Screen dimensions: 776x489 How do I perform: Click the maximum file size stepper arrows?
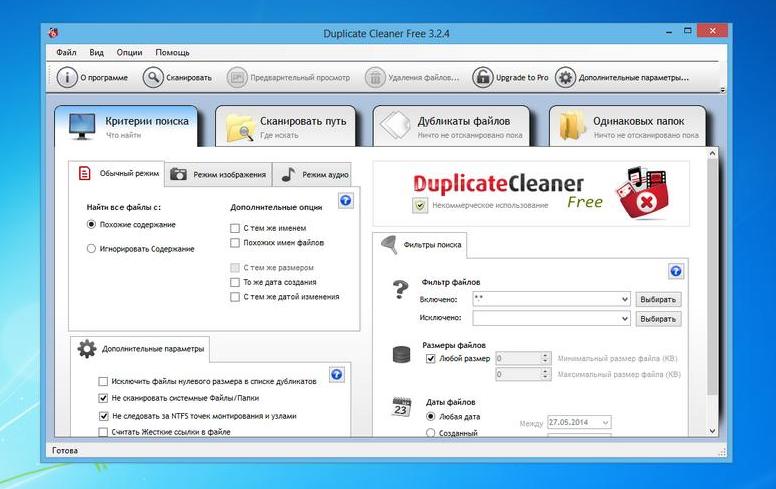[x=545, y=374]
